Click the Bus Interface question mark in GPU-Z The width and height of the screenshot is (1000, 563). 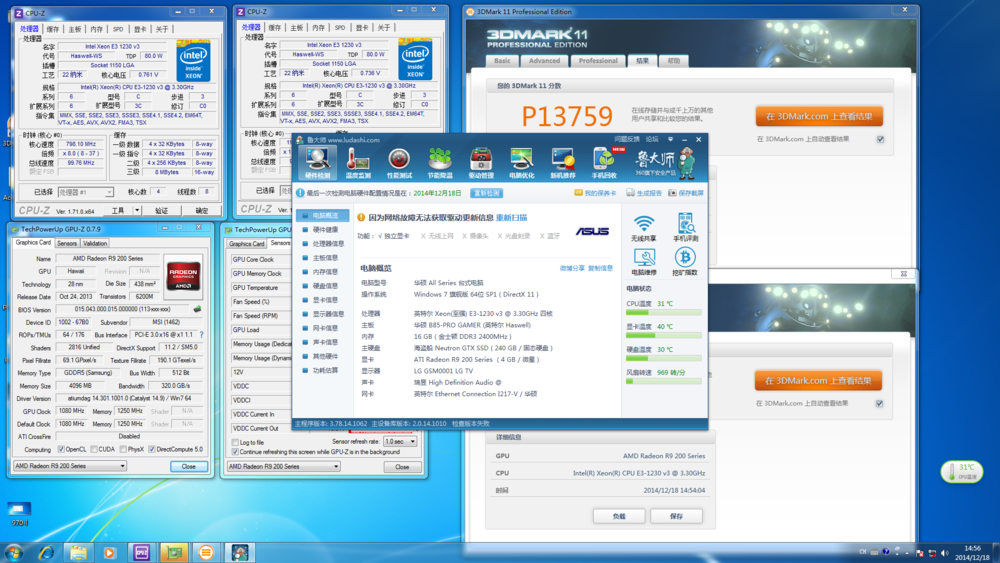pyautogui.click(x=202, y=335)
